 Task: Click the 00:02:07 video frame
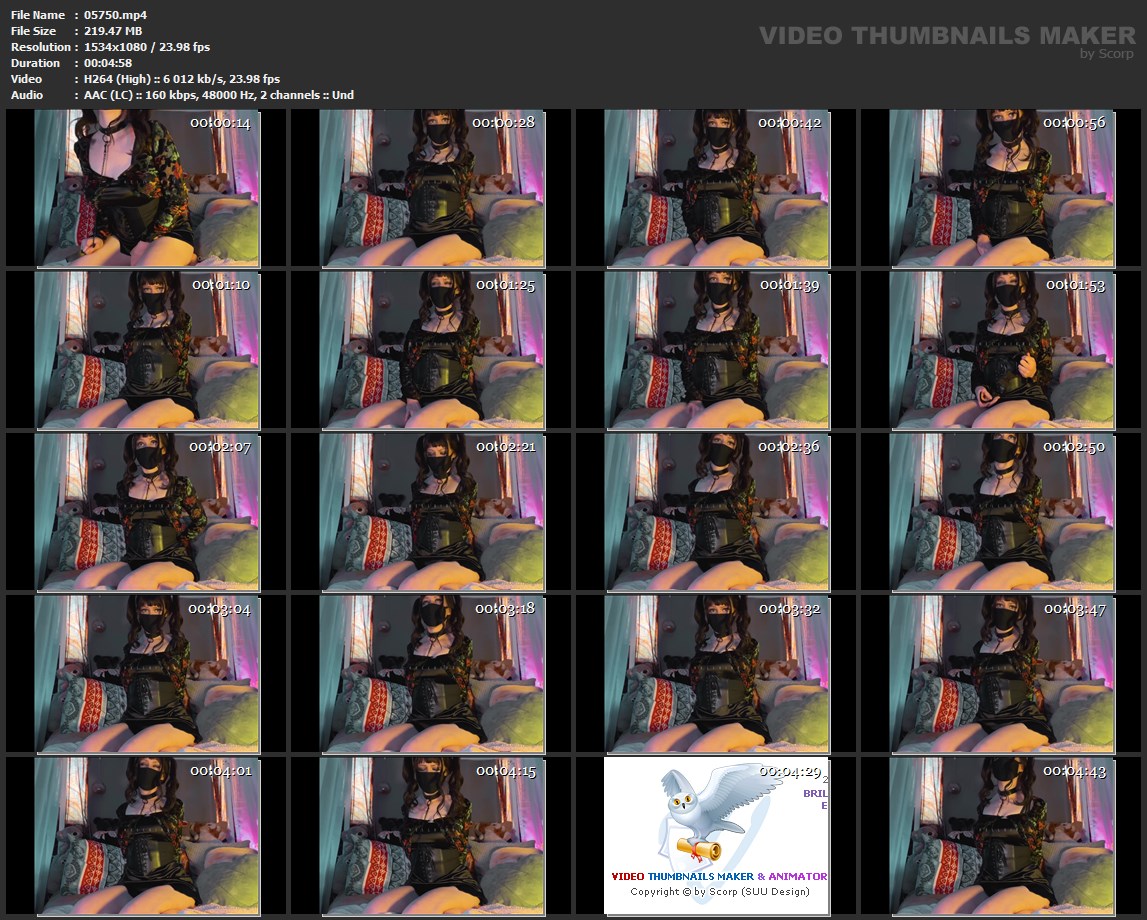pyautogui.click(x=146, y=512)
